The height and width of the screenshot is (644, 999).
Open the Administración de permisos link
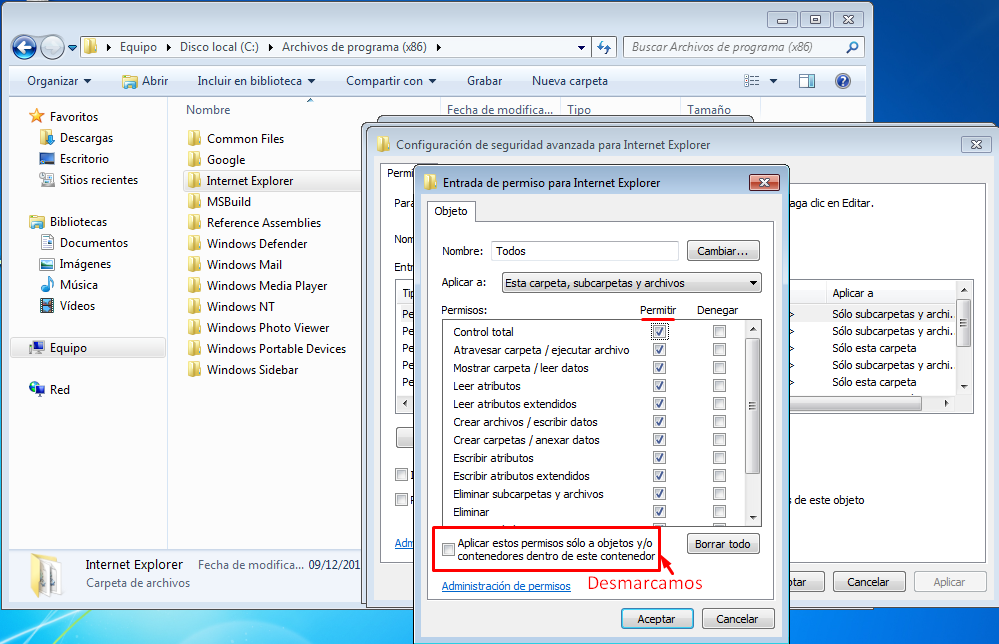[506, 585]
